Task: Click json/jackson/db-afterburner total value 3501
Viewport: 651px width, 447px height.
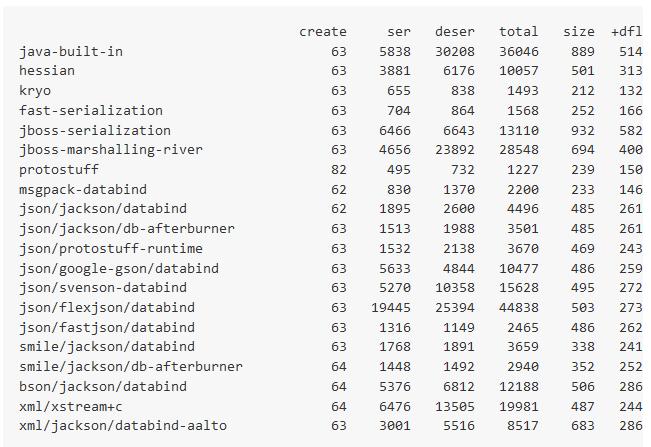Action: 523,228
